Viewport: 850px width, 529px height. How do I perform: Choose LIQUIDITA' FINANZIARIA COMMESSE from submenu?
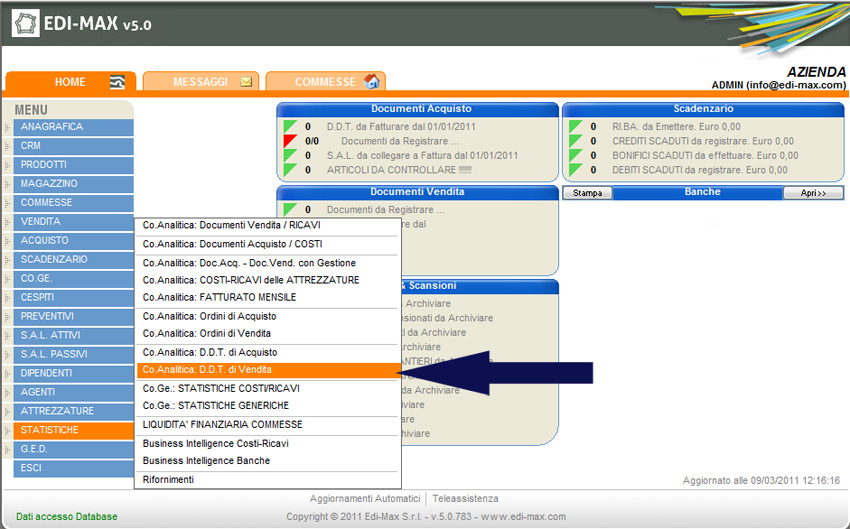pyautogui.click(x=222, y=425)
